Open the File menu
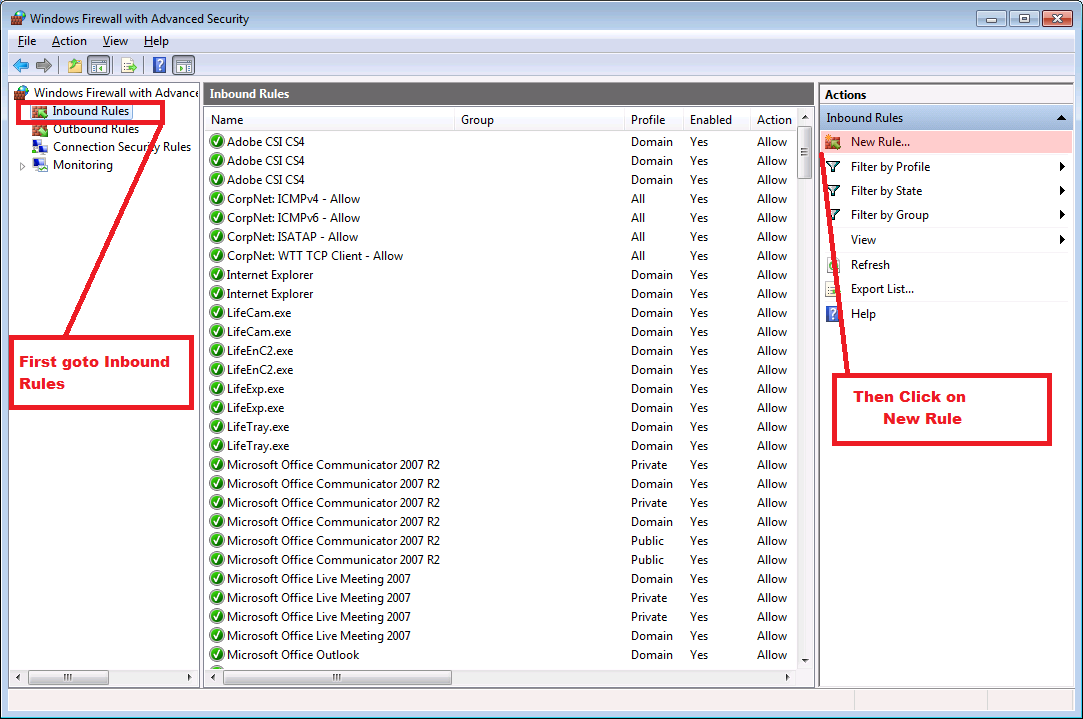Screen dimensions: 1083x719 click(x=27, y=41)
